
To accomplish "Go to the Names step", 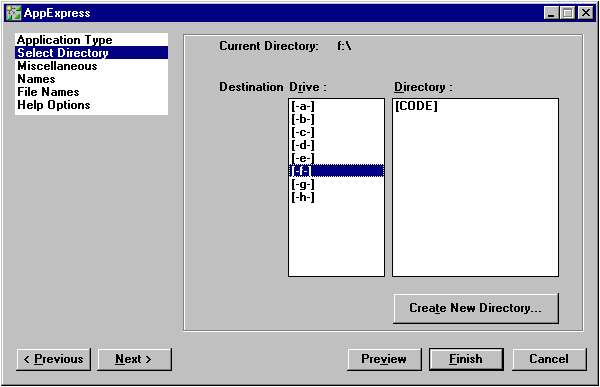I will click(x=91, y=79).
